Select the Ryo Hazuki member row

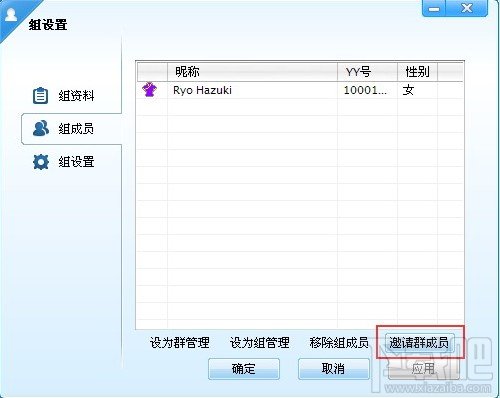[x=300, y=90]
